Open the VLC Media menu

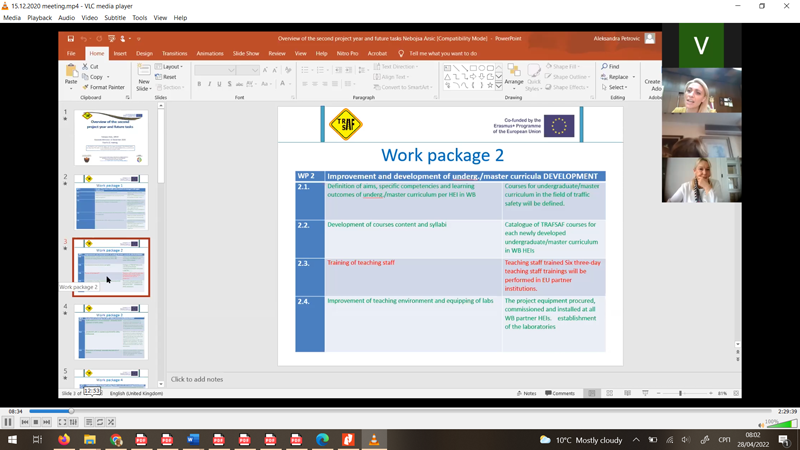[x=12, y=18]
